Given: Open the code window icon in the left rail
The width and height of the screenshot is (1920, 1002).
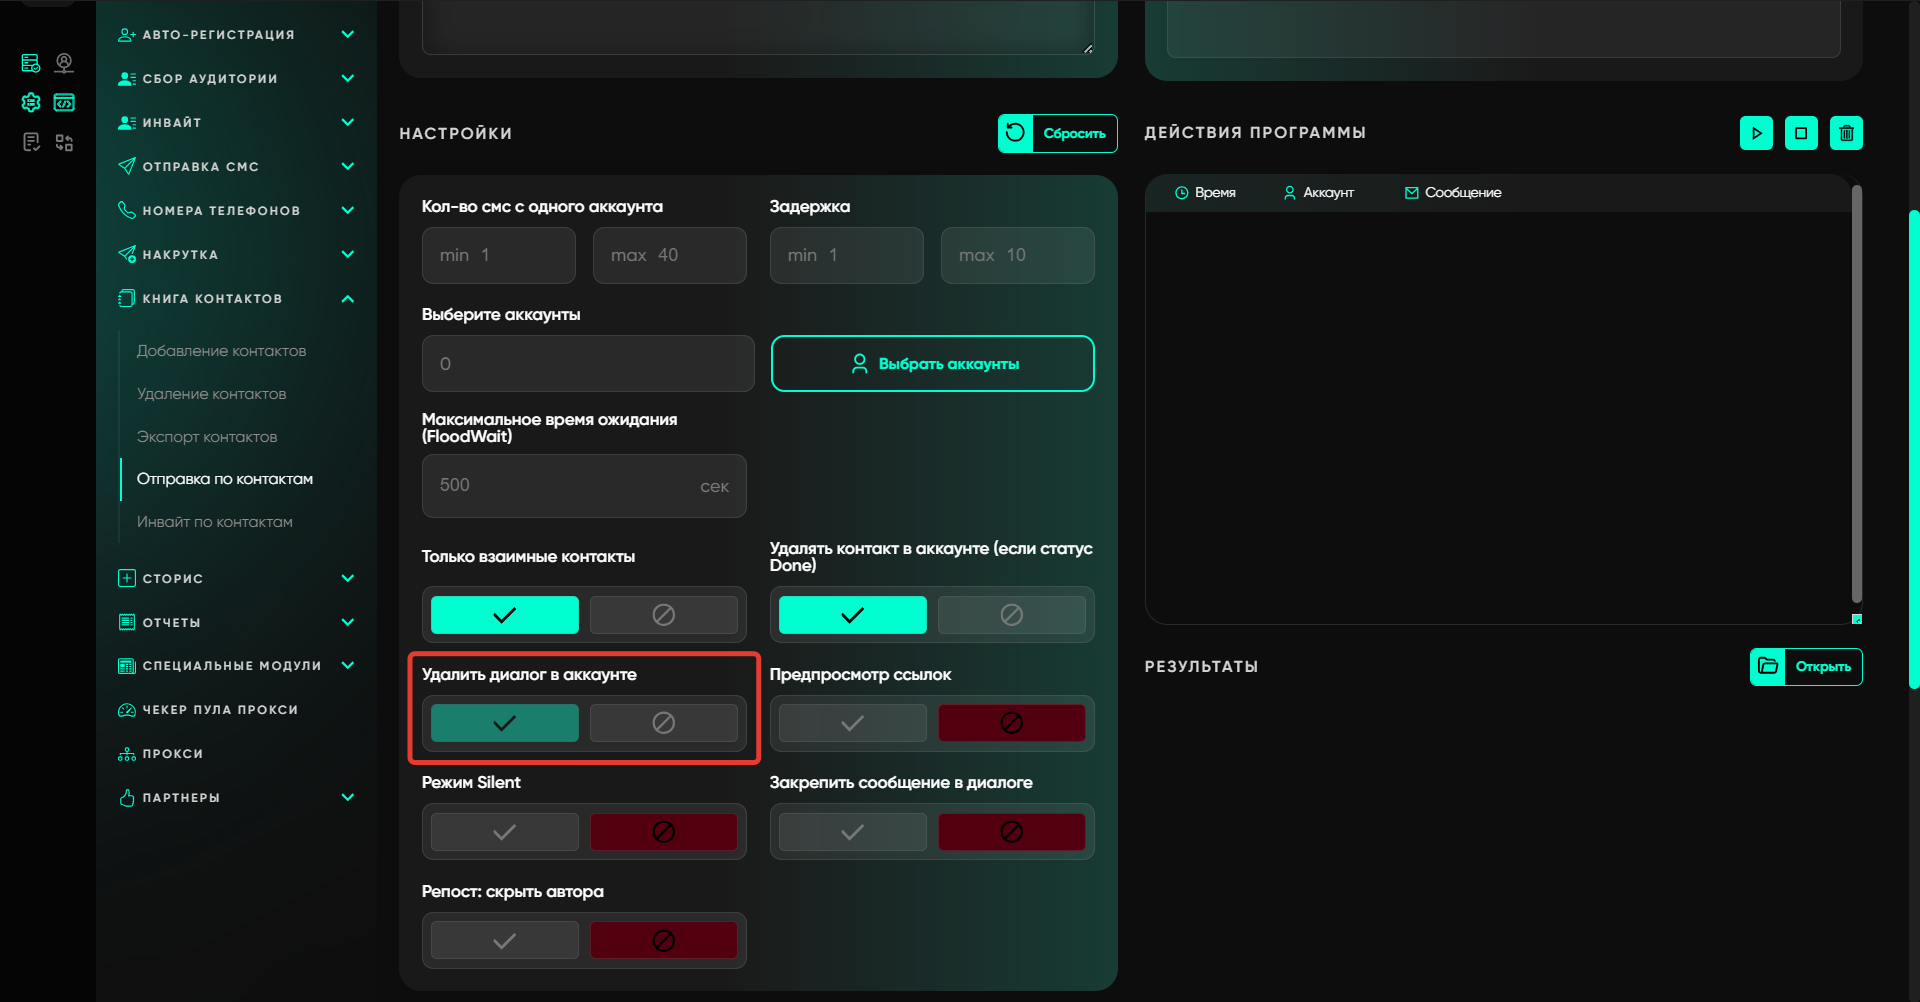Looking at the screenshot, I should tap(64, 102).
